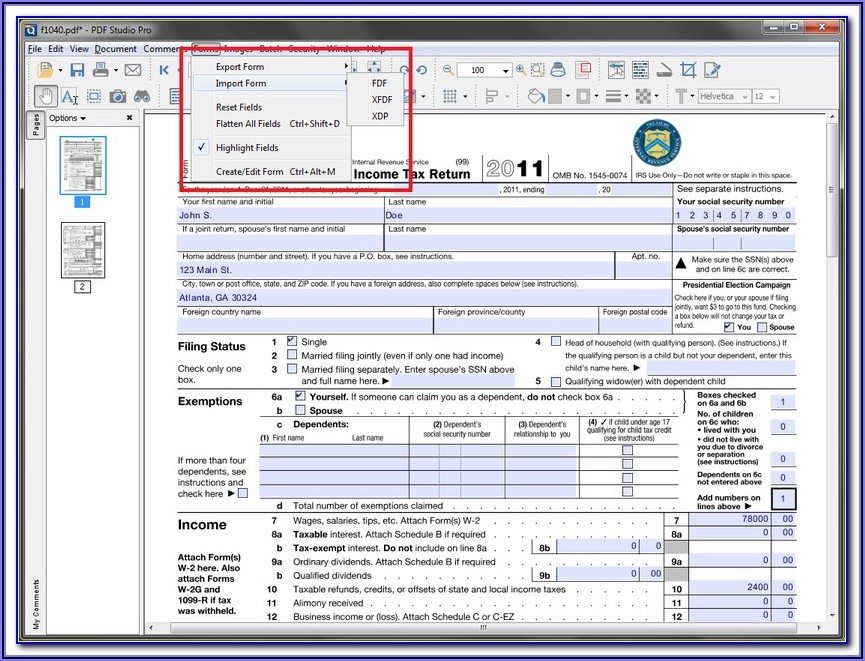Check the Spouse exemption checkbox
Viewport: 865px width, 661px height.
(300, 410)
